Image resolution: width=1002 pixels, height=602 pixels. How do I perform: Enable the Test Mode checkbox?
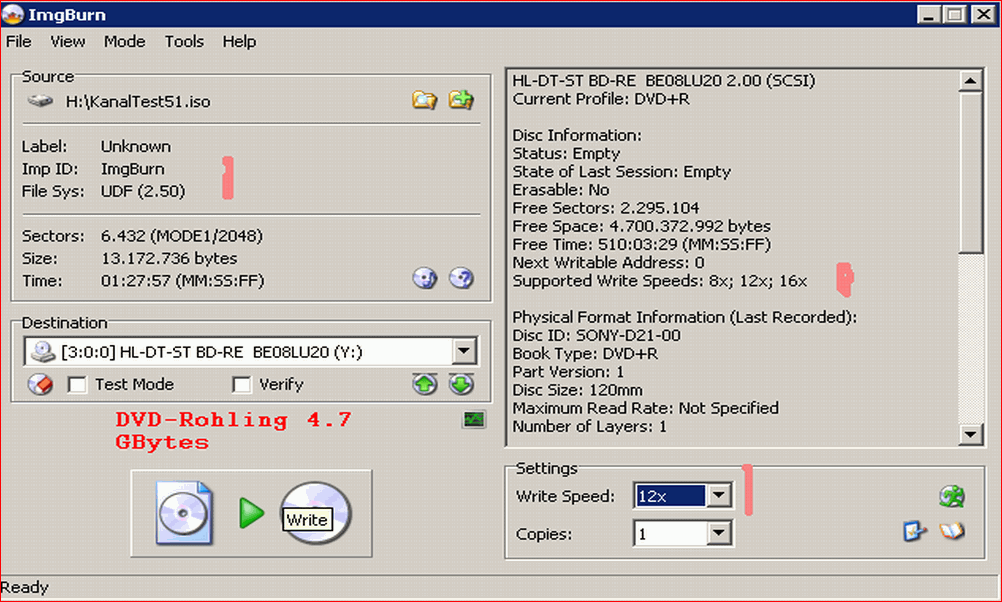[x=76, y=385]
